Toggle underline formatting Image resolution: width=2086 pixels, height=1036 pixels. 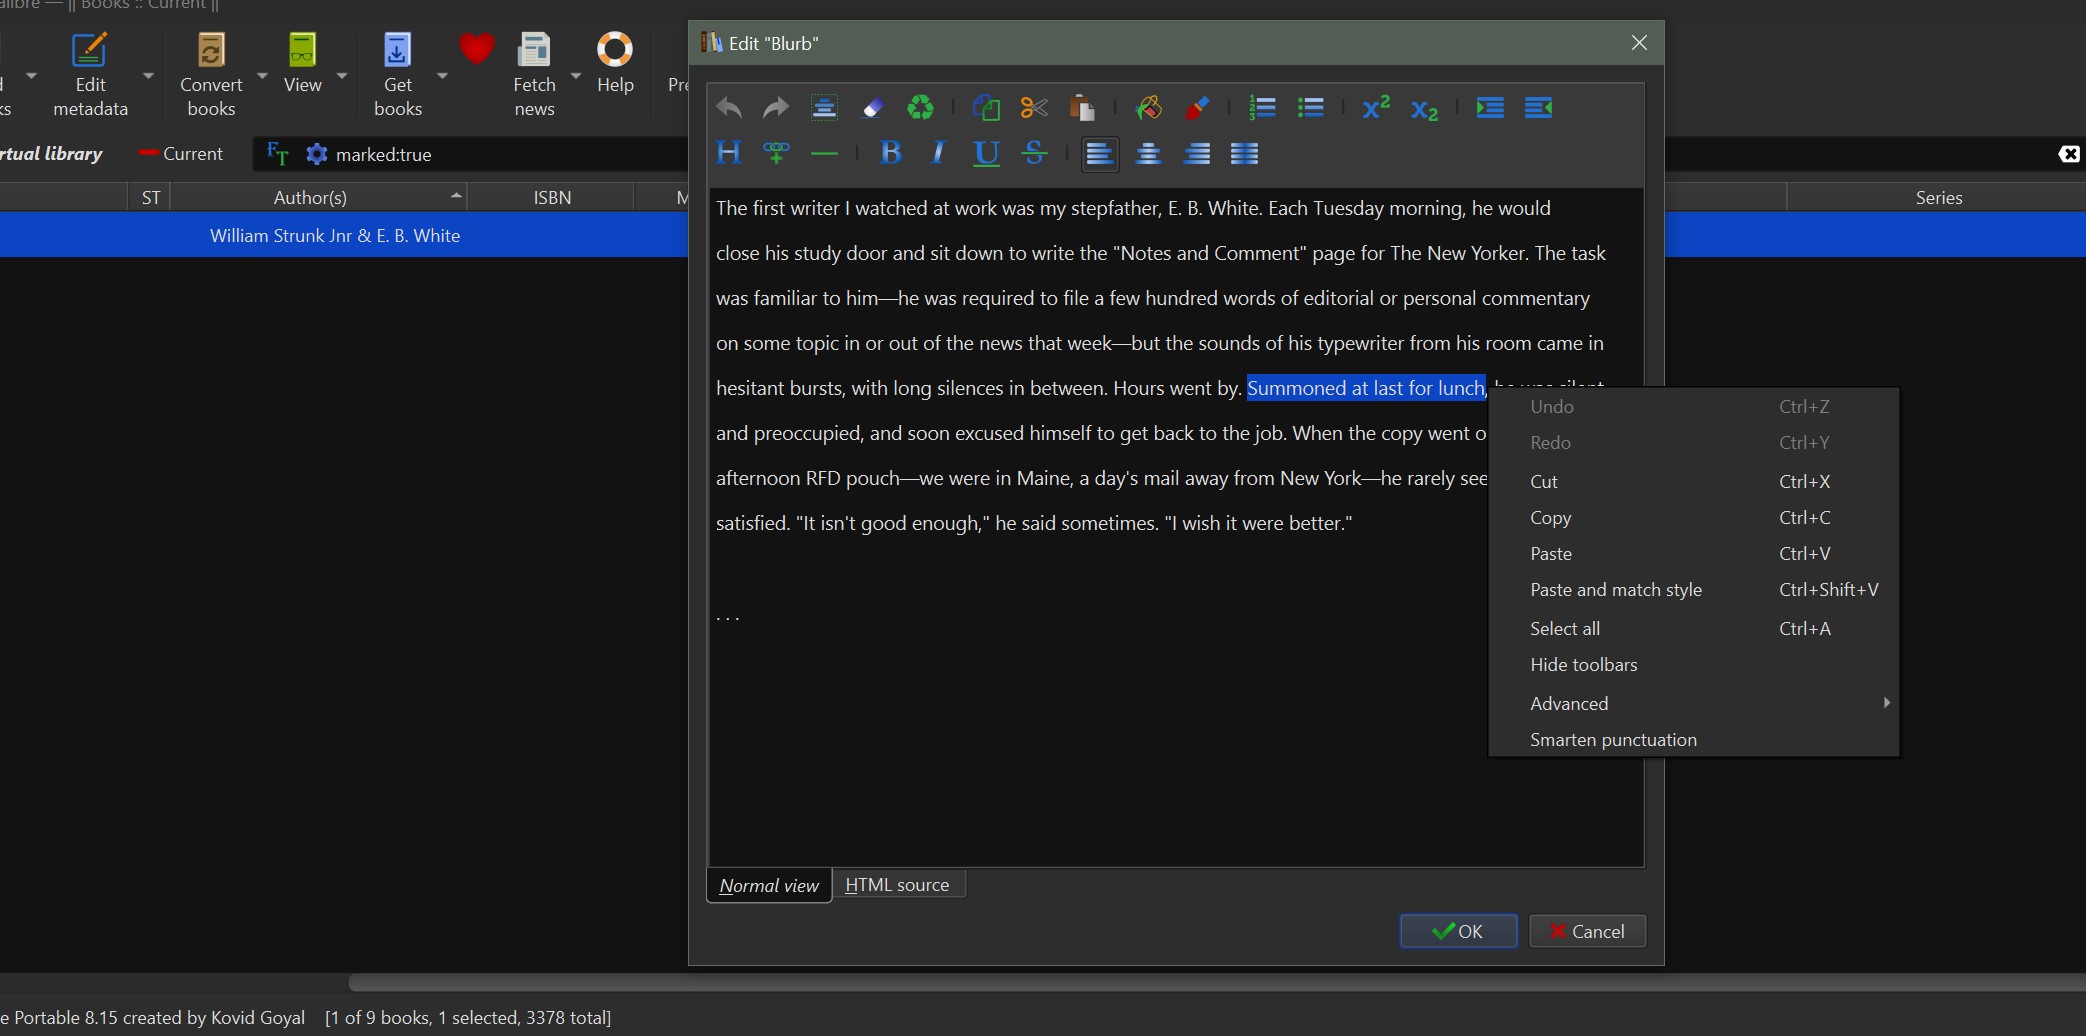986,153
